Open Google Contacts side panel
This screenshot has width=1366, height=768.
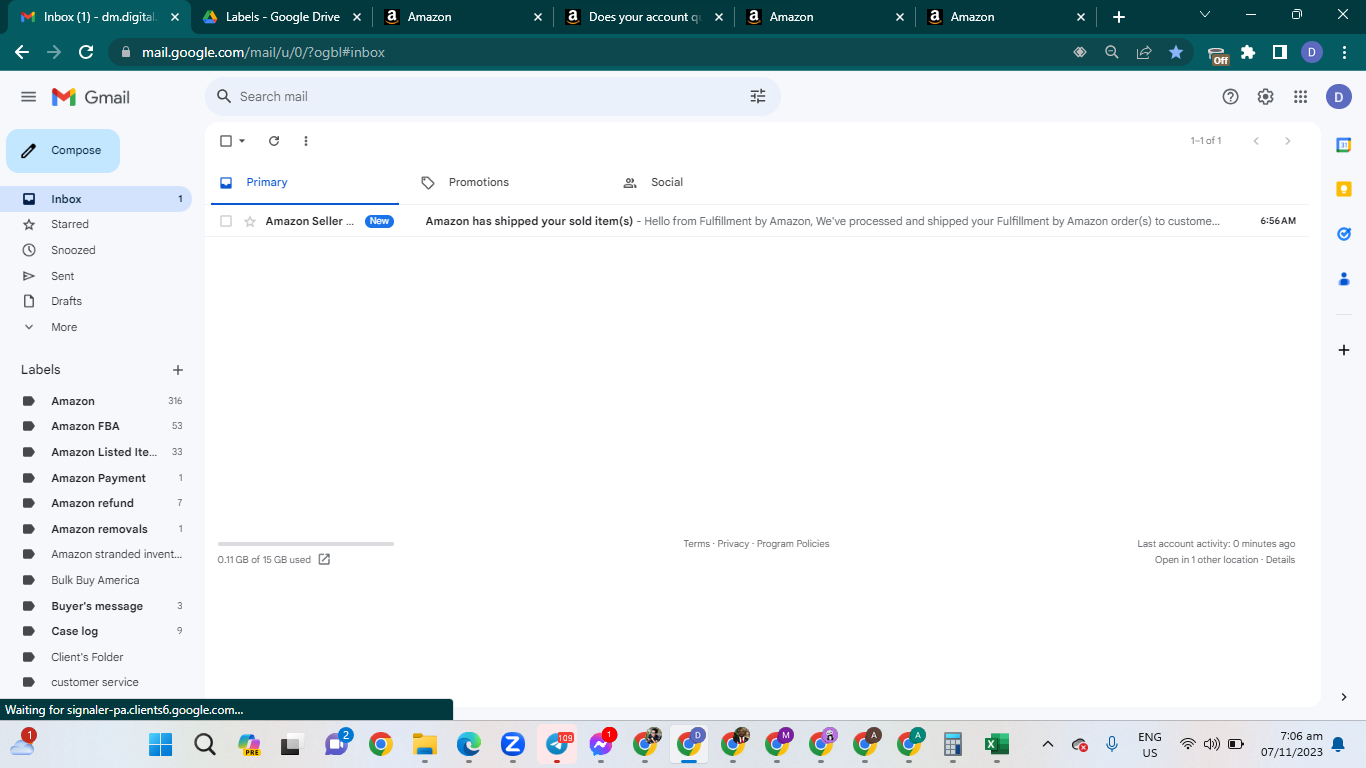tap(1344, 279)
